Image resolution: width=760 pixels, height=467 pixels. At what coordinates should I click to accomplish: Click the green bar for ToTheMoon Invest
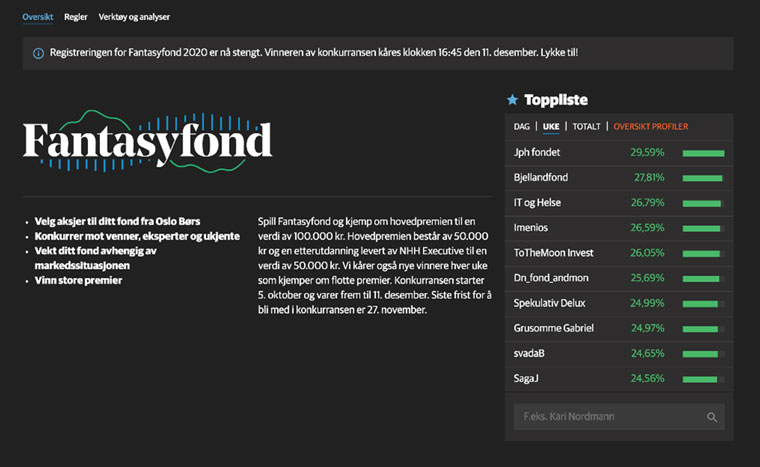(703, 254)
